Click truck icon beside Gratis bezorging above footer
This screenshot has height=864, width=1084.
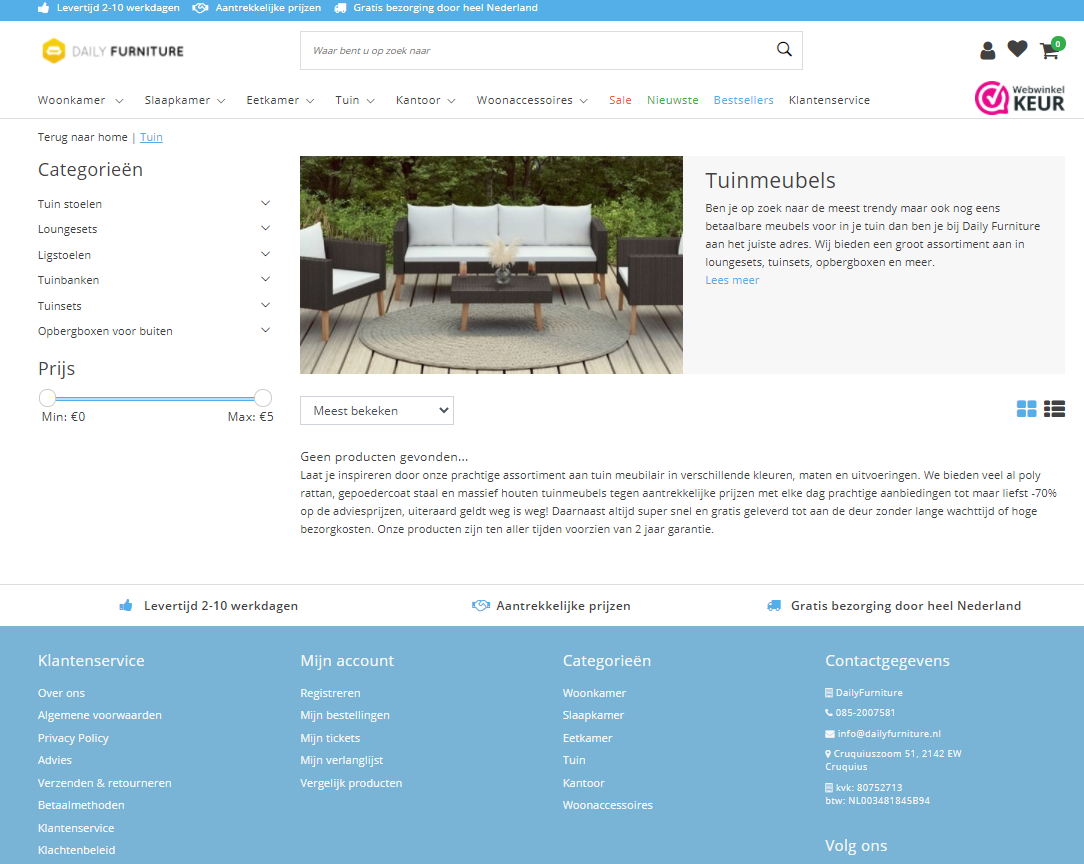(x=774, y=605)
